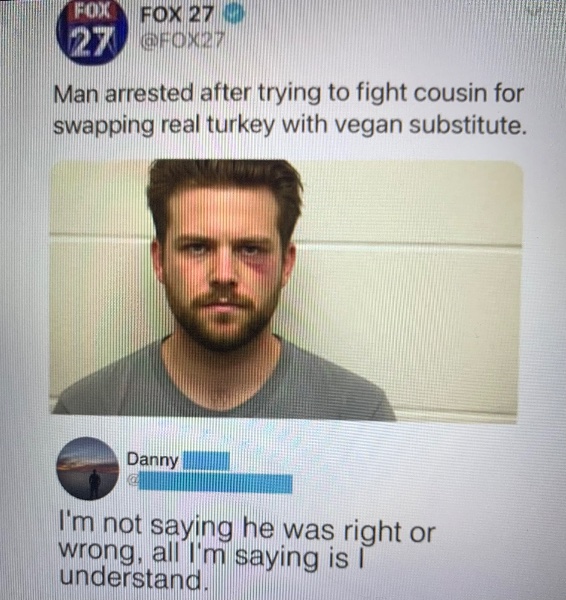Visit the FOX 27 display name
The width and height of the screenshot is (566, 600).
pyautogui.click(x=177, y=15)
